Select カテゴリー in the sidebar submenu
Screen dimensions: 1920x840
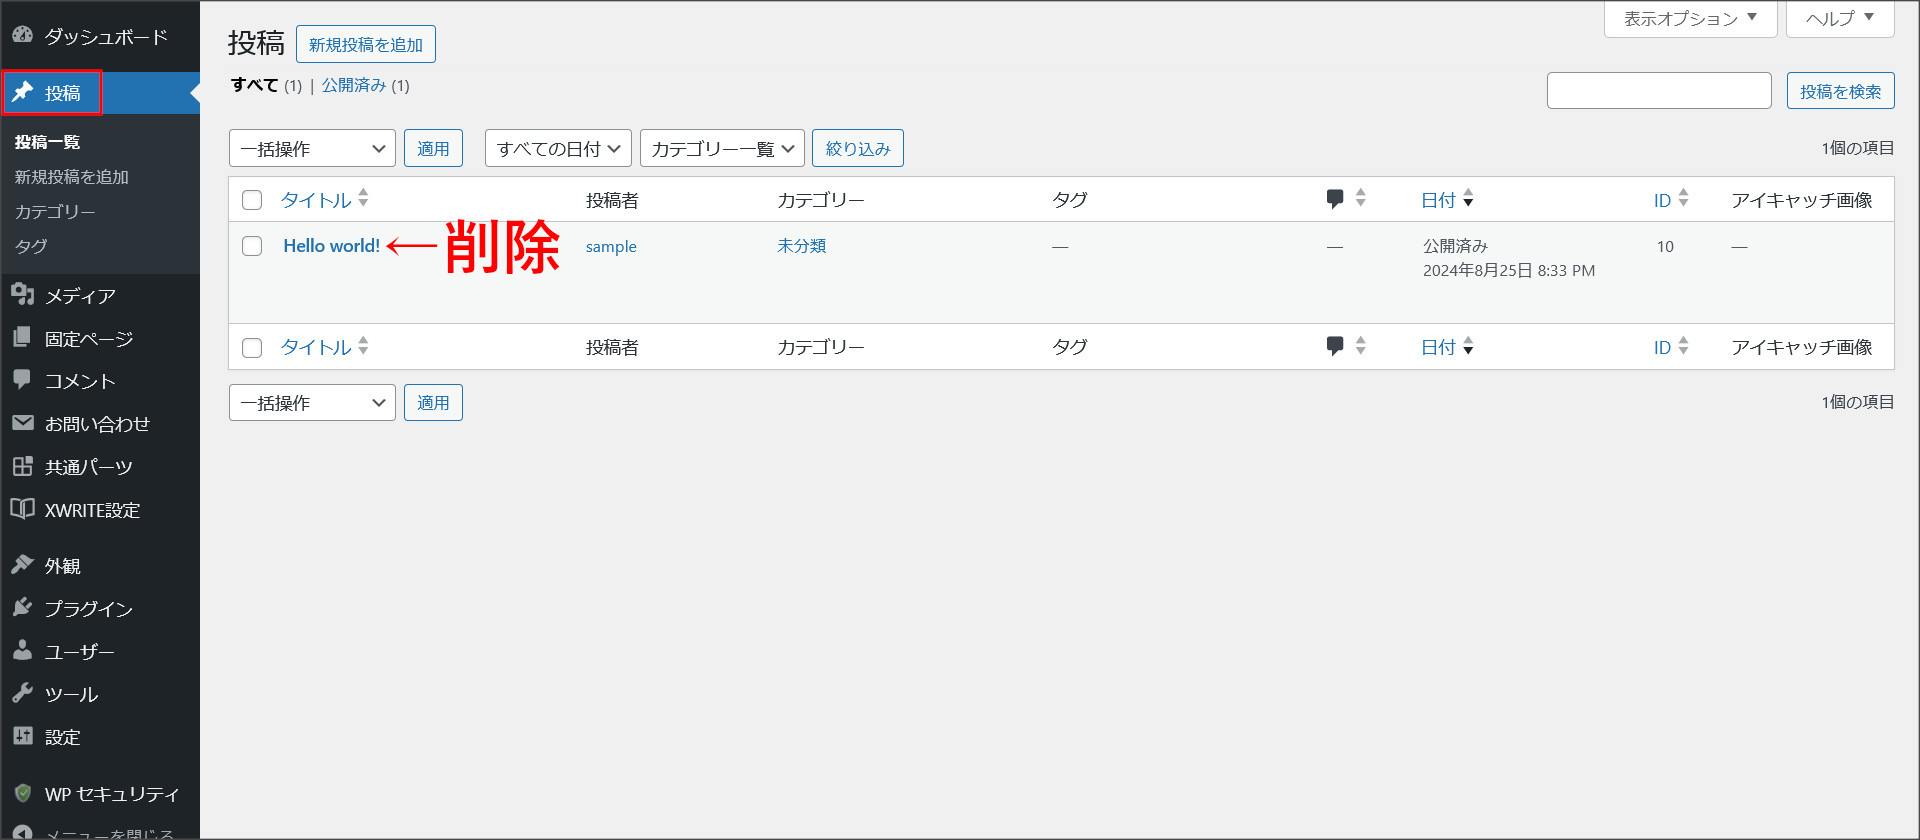(55, 212)
